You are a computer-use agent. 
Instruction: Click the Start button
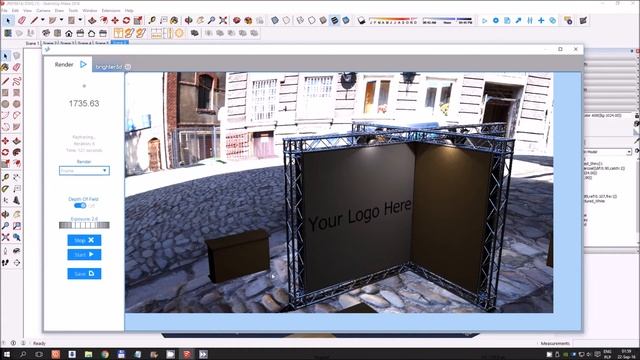tap(84, 255)
